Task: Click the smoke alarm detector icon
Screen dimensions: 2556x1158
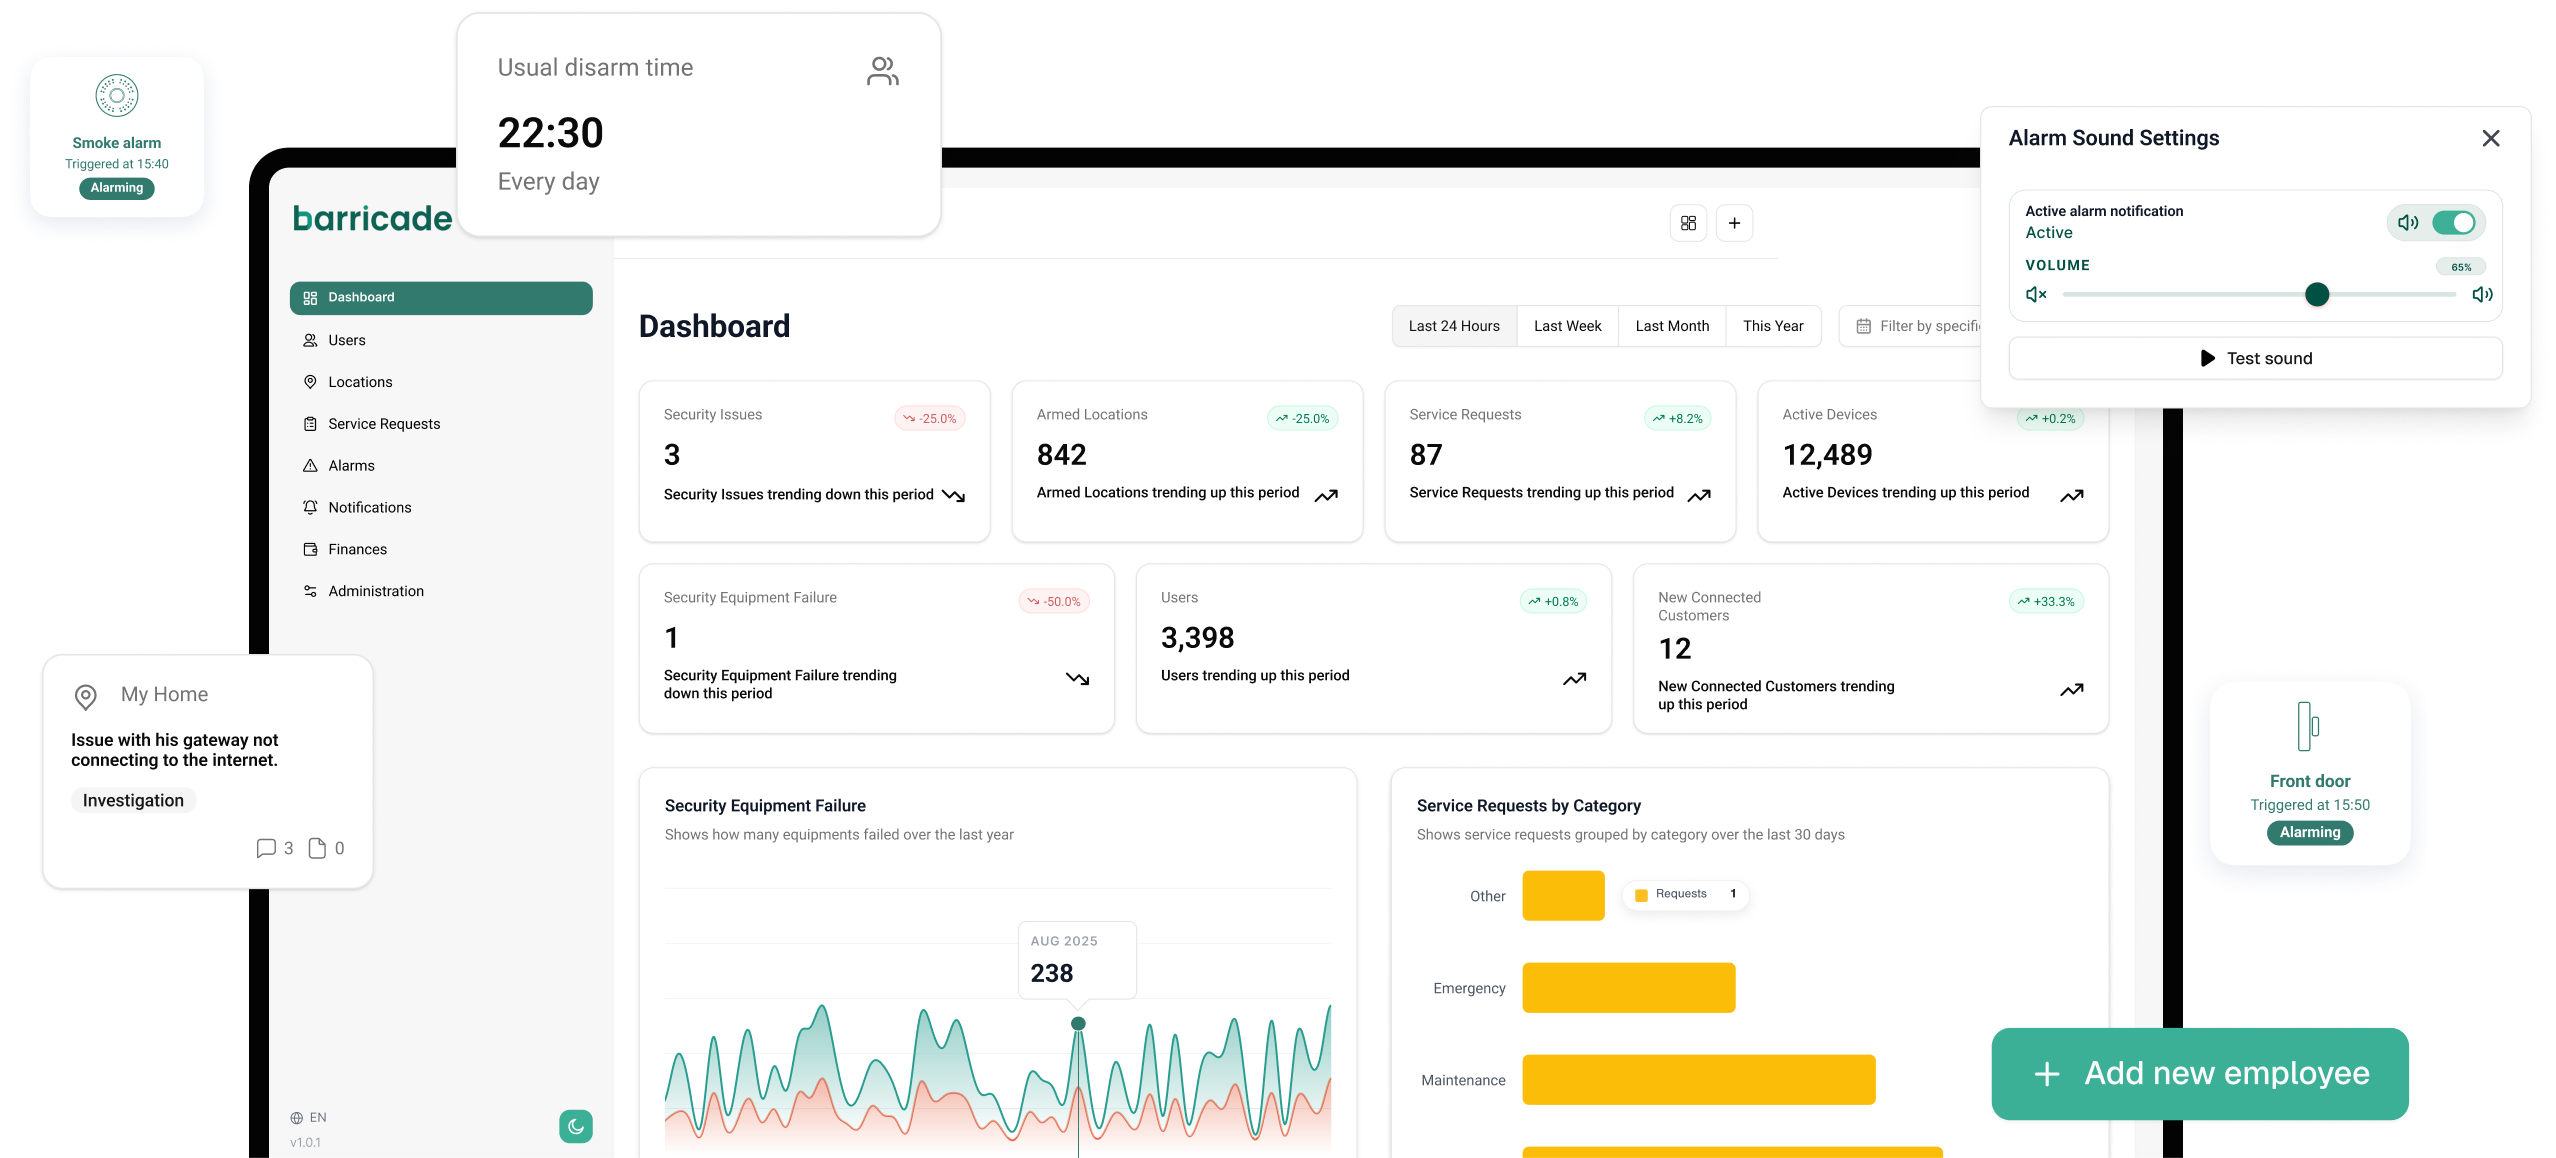Action: point(117,96)
